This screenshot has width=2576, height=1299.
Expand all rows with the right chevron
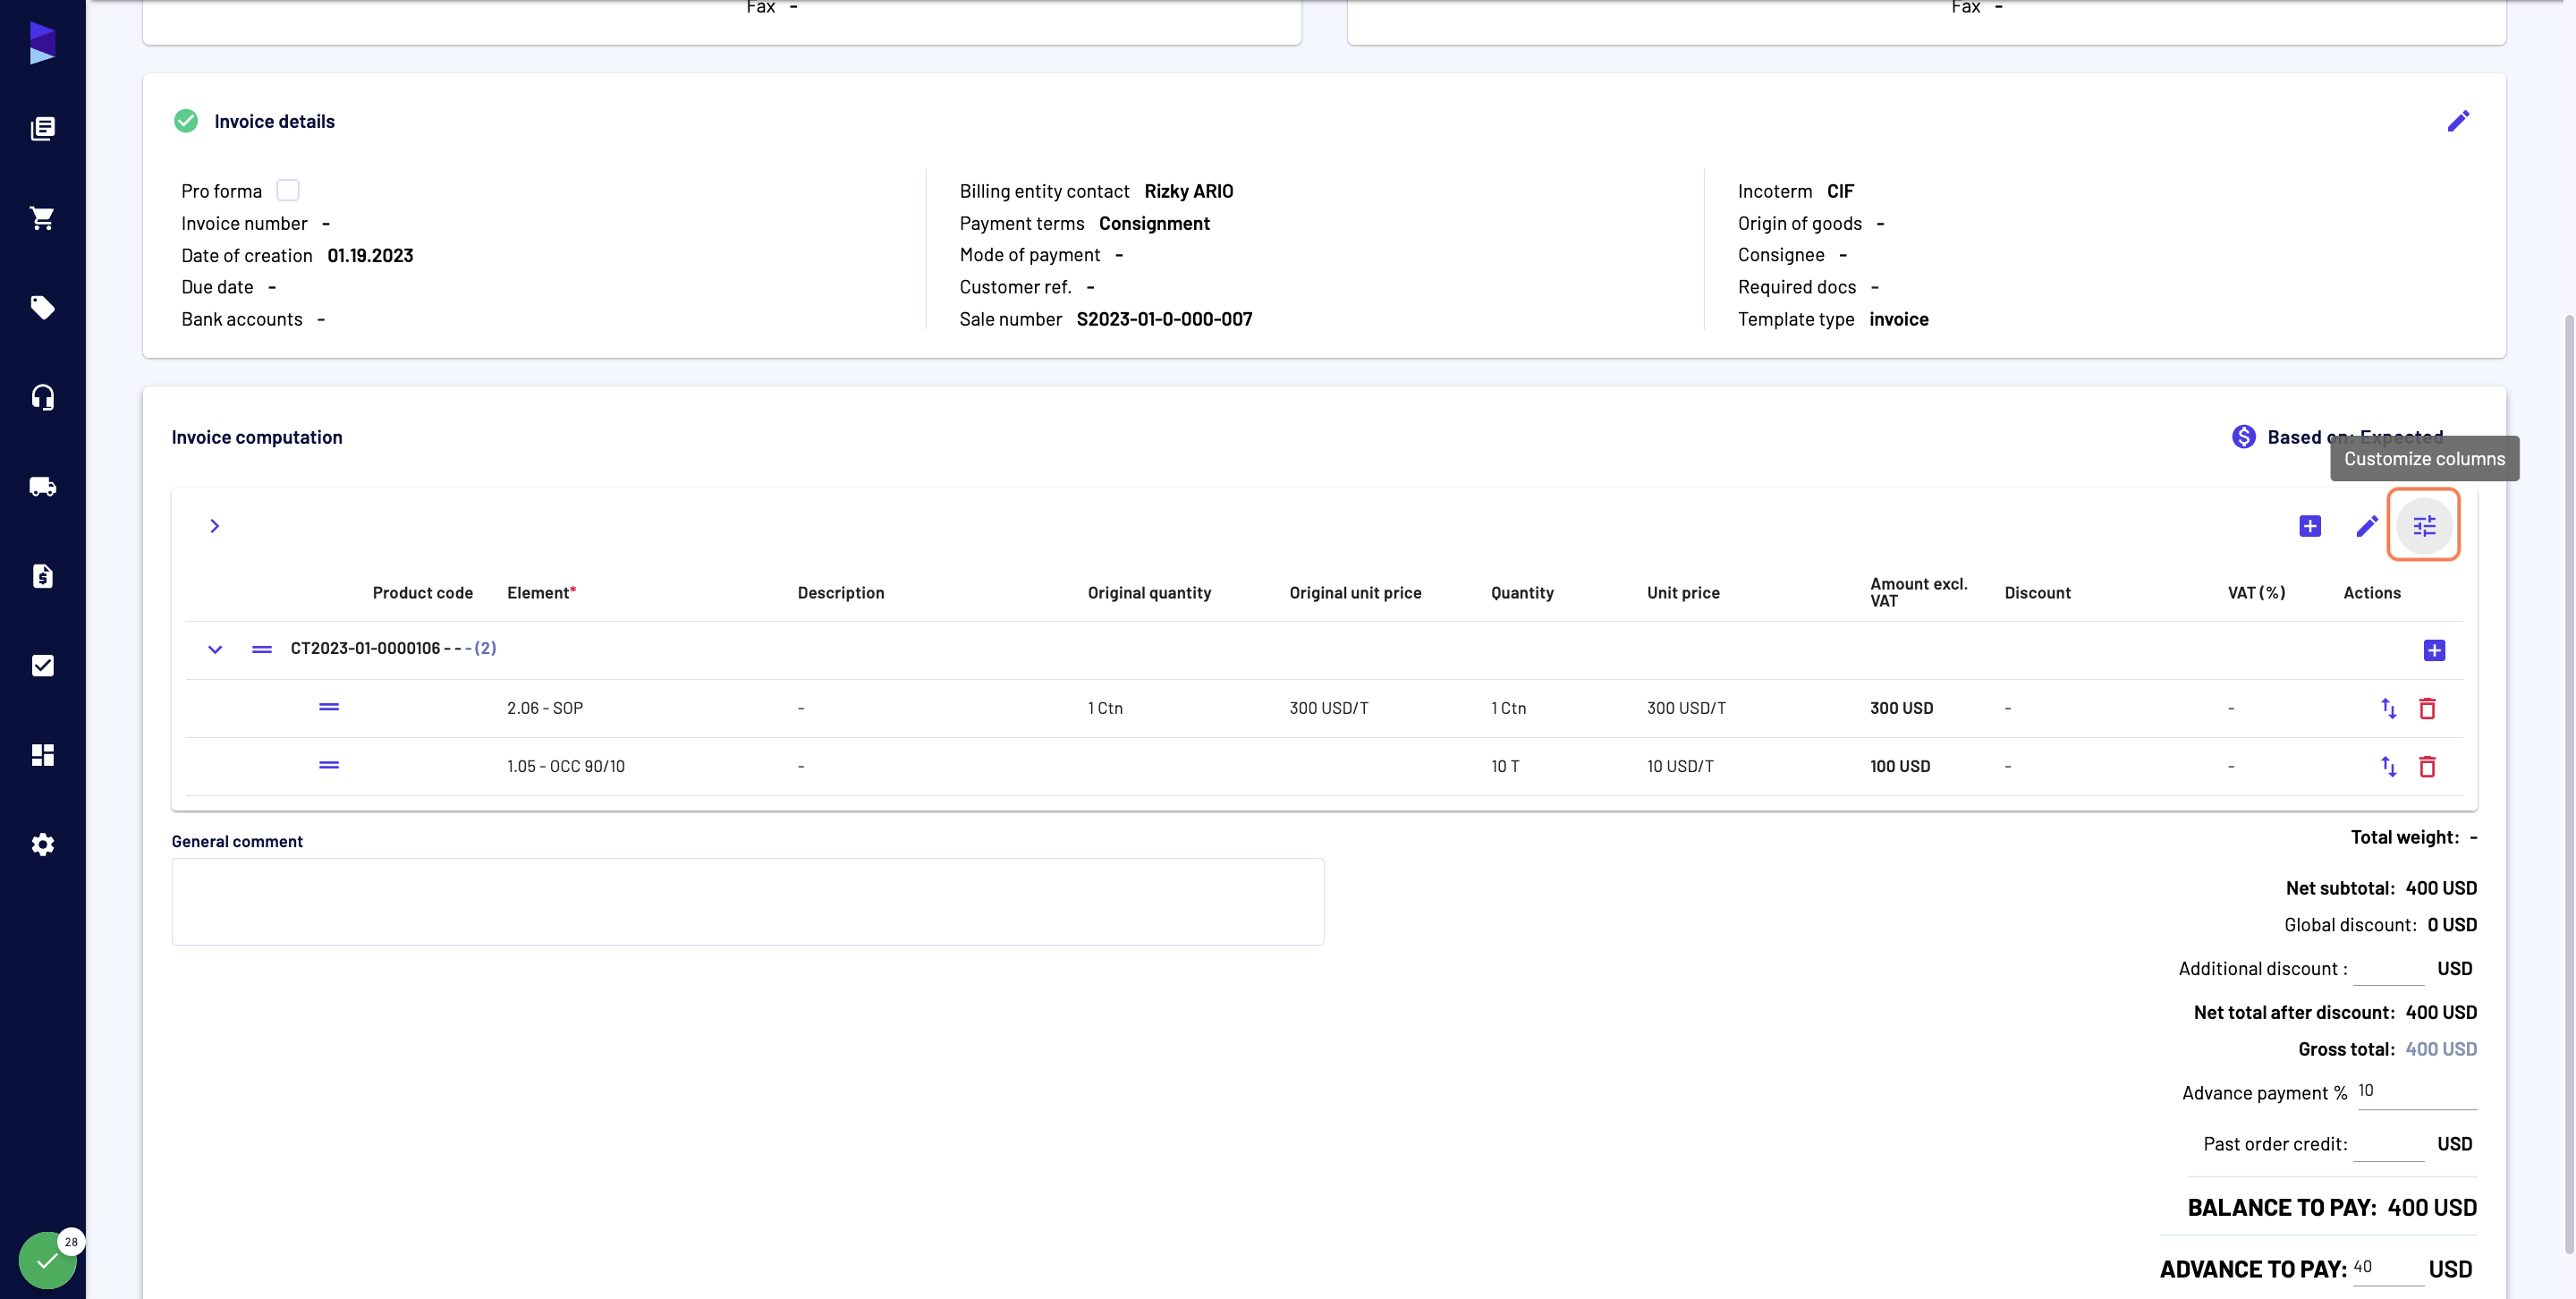coord(214,526)
